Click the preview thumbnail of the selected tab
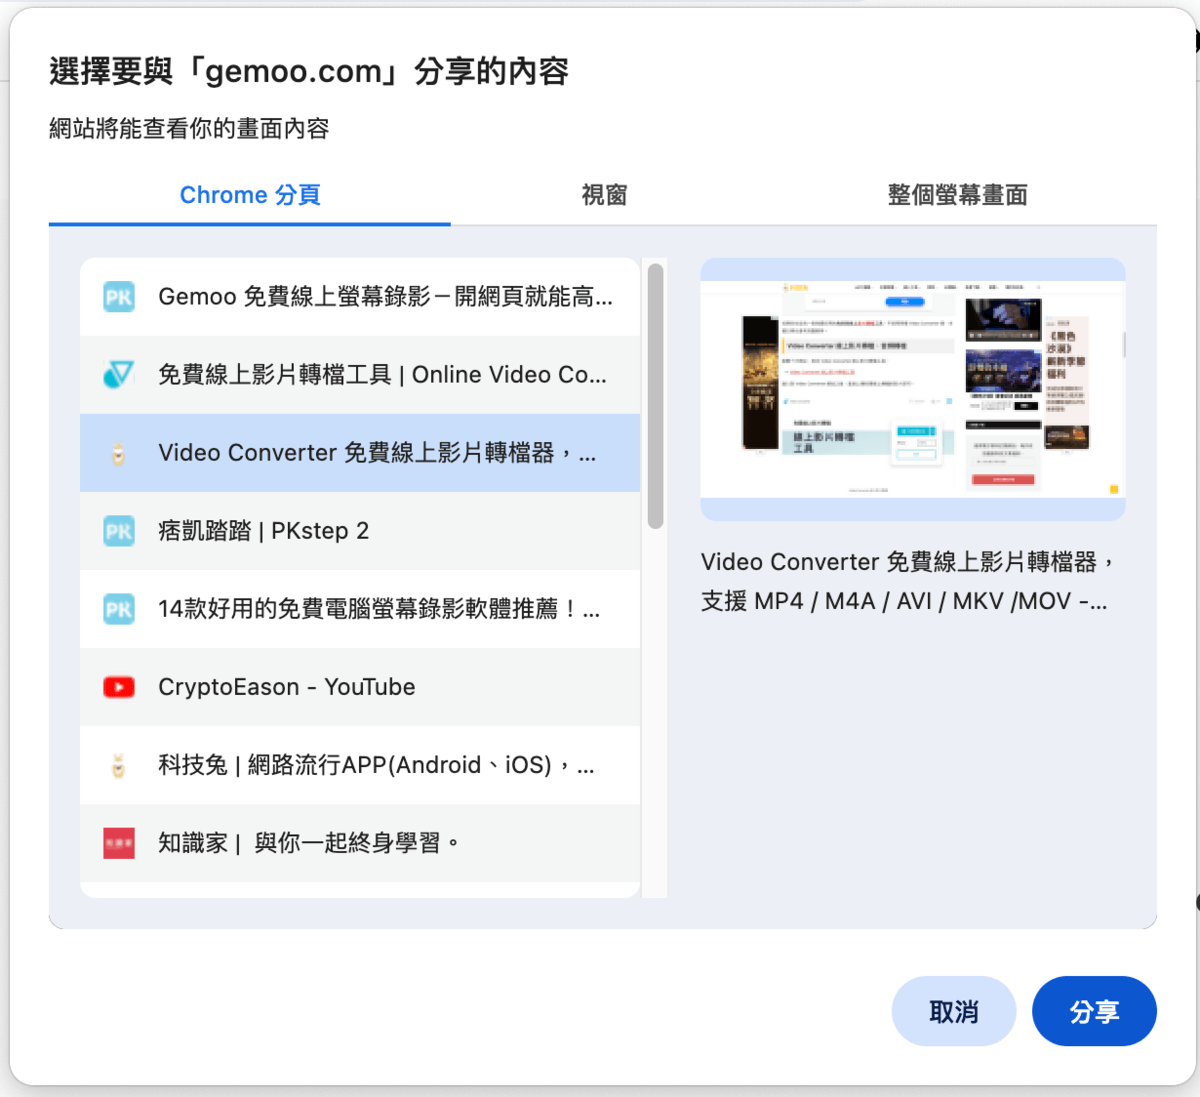Screen dimensions: 1200x1097 [912, 389]
